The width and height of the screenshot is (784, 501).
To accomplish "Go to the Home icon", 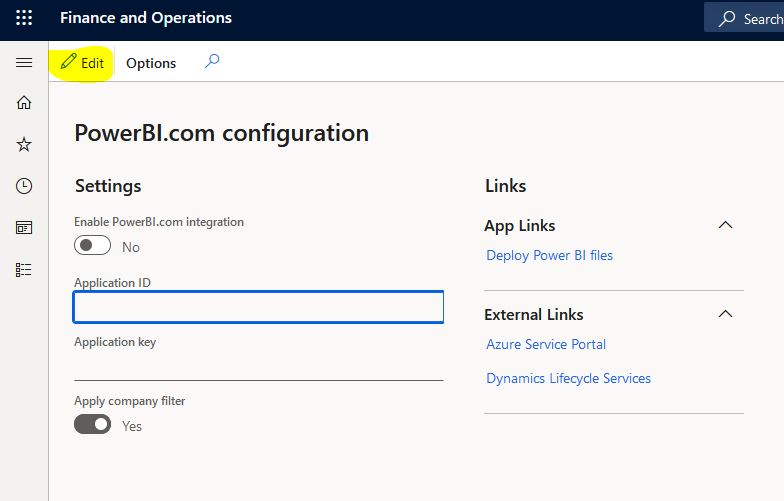I will (x=24, y=102).
